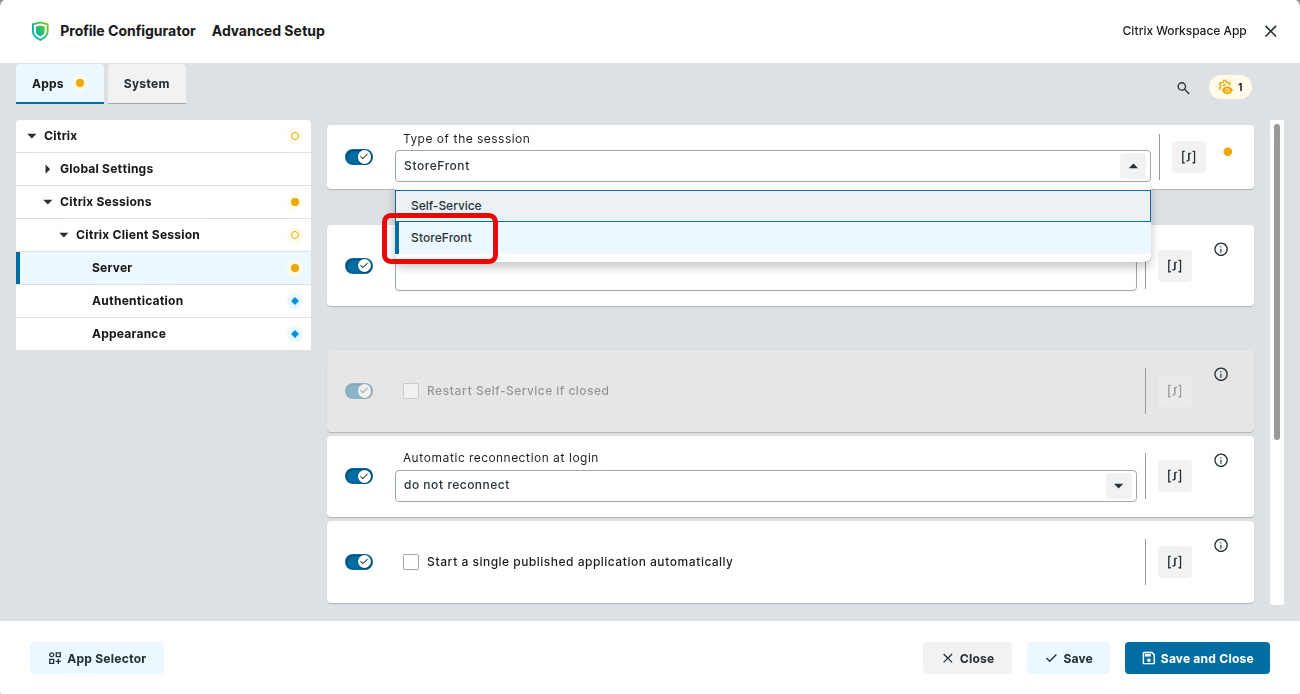Click variable button for Type of the session
The height and width of the screenshot is (694, 1300).
pyautogui.click(x=1189, y=157)
